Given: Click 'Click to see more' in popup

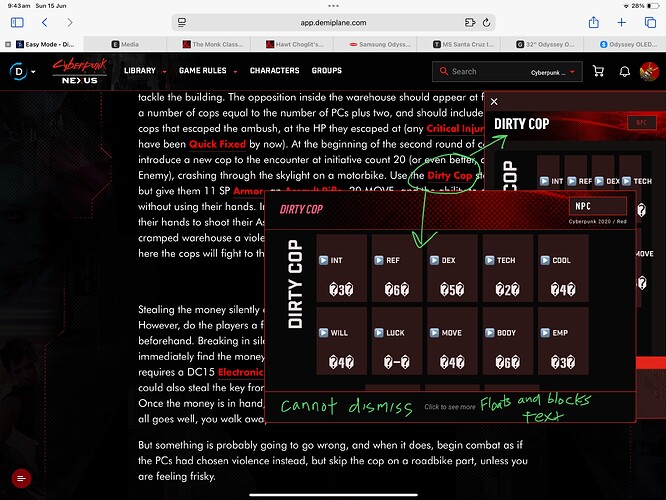Looking at the screenshot, I should point(450,407).
